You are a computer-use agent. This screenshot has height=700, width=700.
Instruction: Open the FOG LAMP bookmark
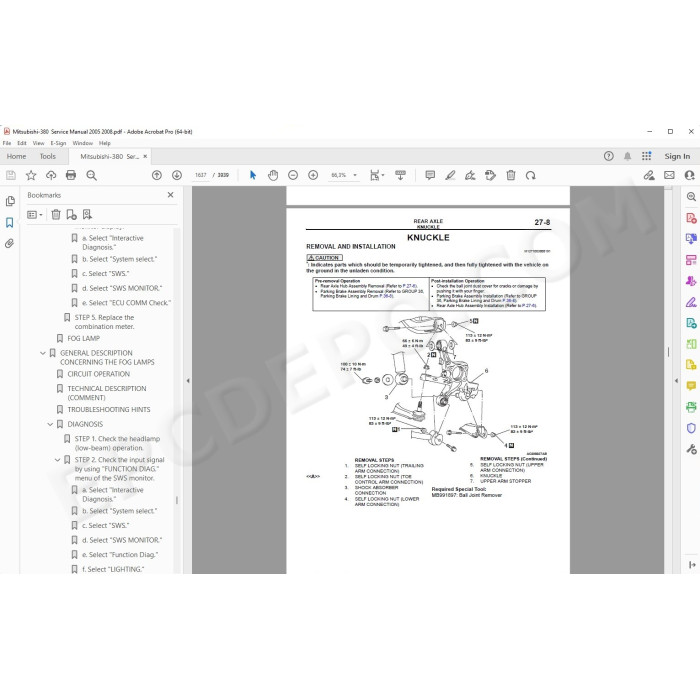tap(83, 338)
